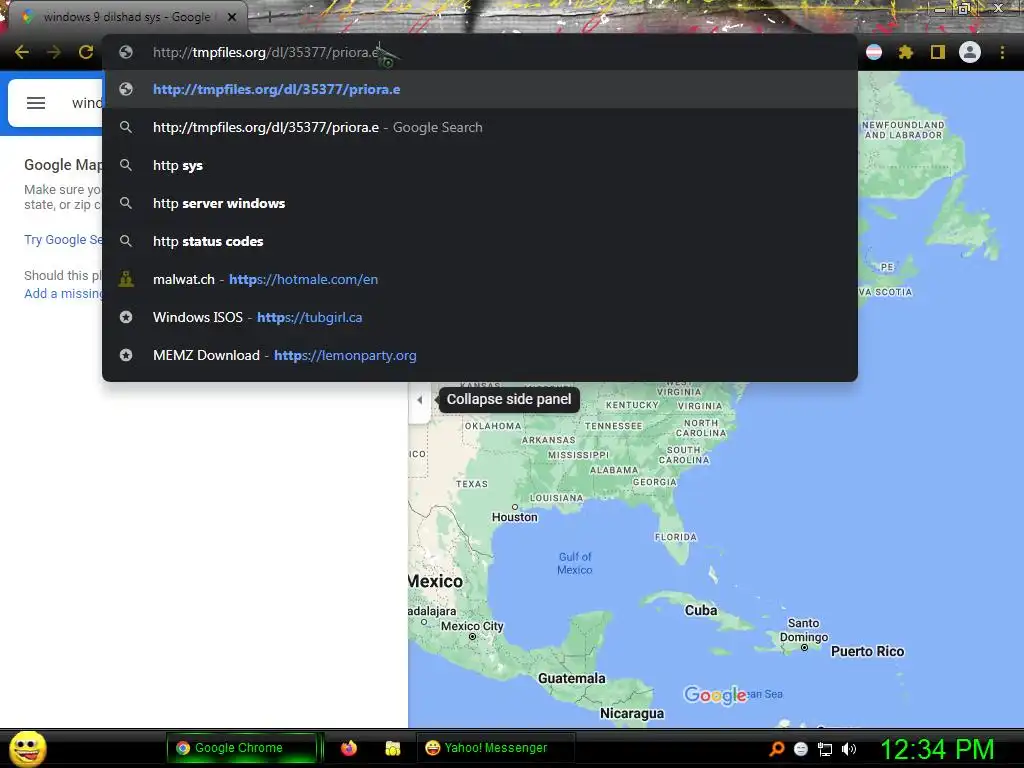Open the highlighted tmpfiles.org URL suggestion
Image resolution: width=1024 pixels, height=768 pixels.
(480, 89)
